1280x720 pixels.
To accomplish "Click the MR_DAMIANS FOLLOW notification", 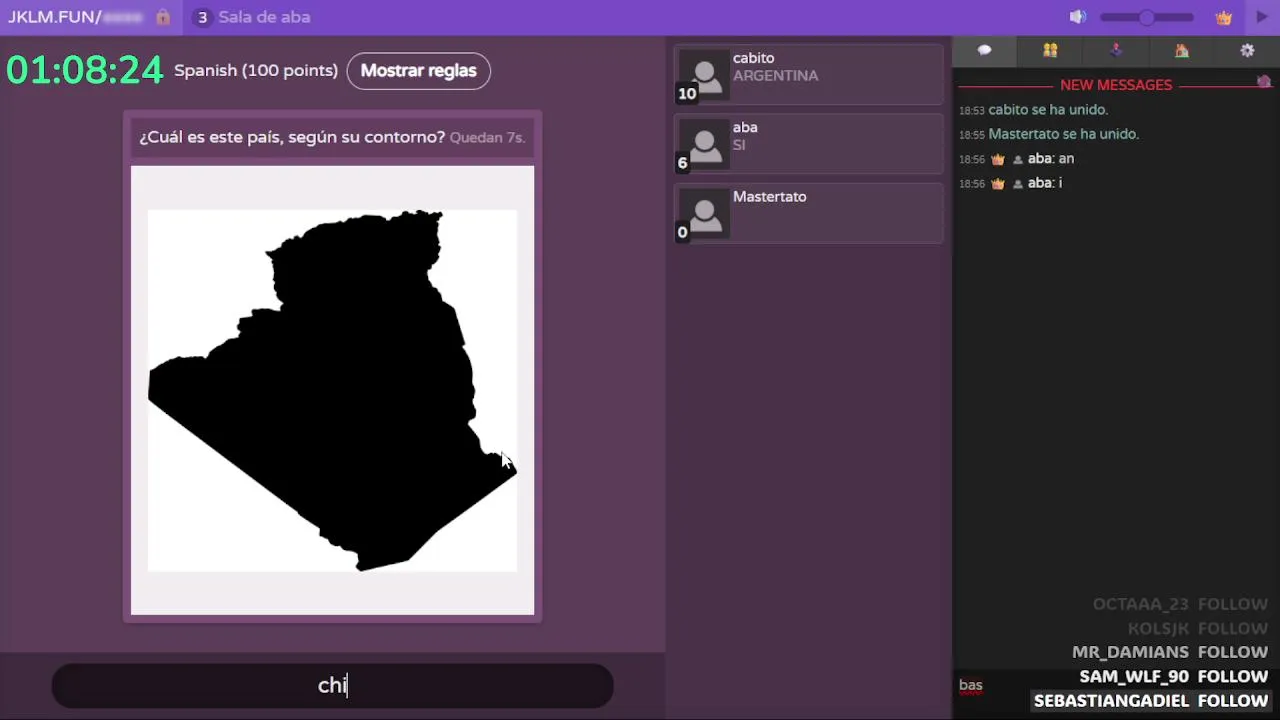I will pyautogui.click(x=1170, y=652).
